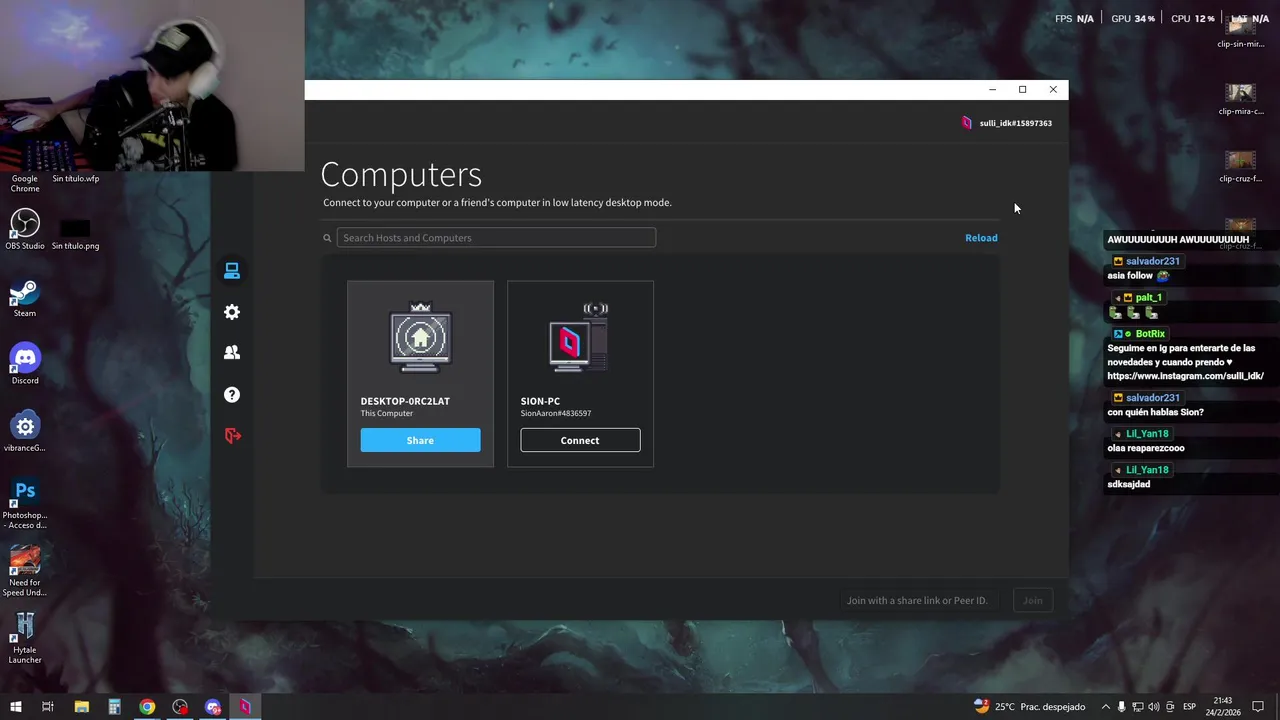Maximize the Parsec window
This screenshot has width=1280, height=720.
click(x=1022, y=90)
